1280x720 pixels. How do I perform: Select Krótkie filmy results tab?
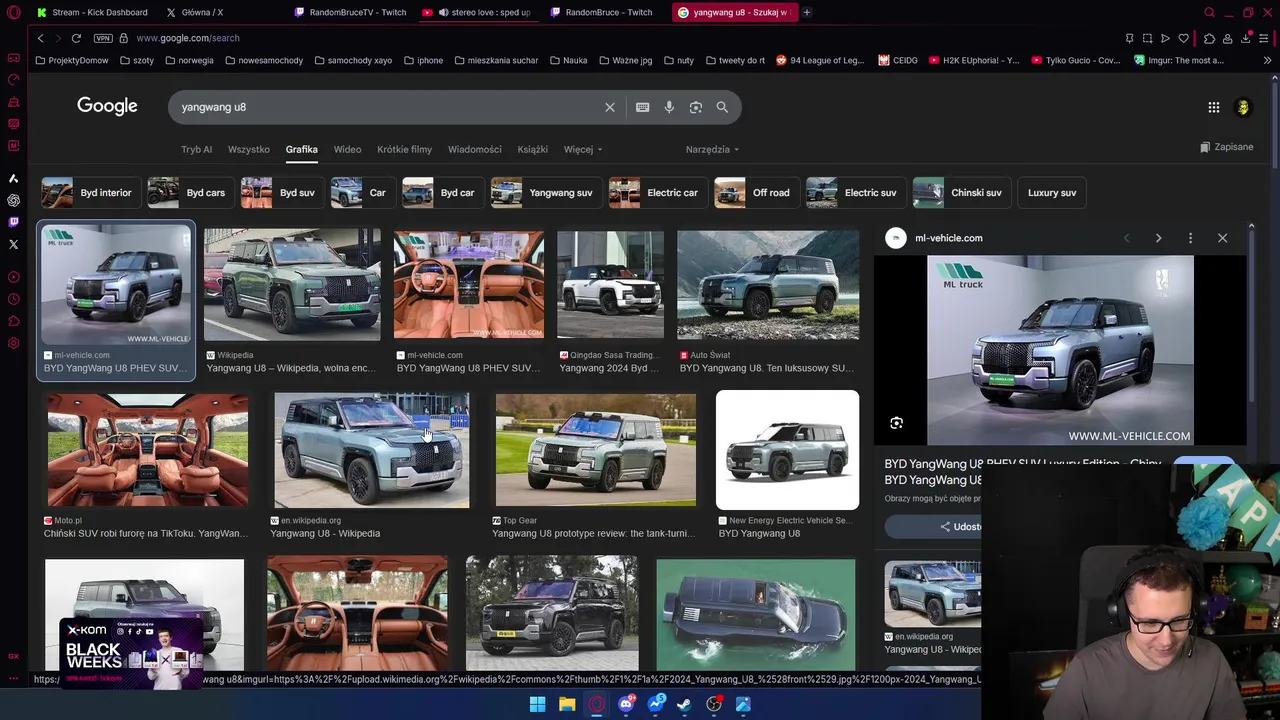point(404,149)
